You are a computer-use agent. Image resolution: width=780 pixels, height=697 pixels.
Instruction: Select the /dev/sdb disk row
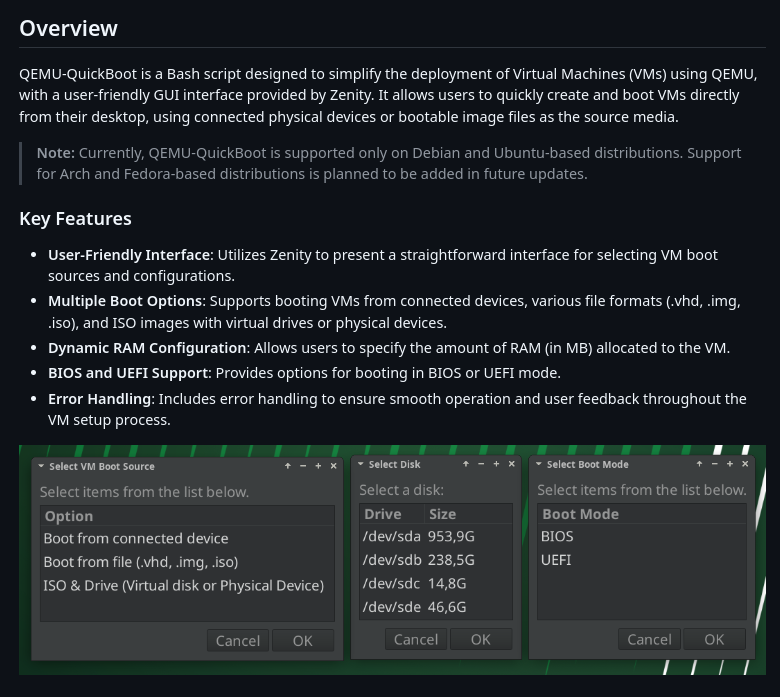pyautogui.click(x=436, y=560)
